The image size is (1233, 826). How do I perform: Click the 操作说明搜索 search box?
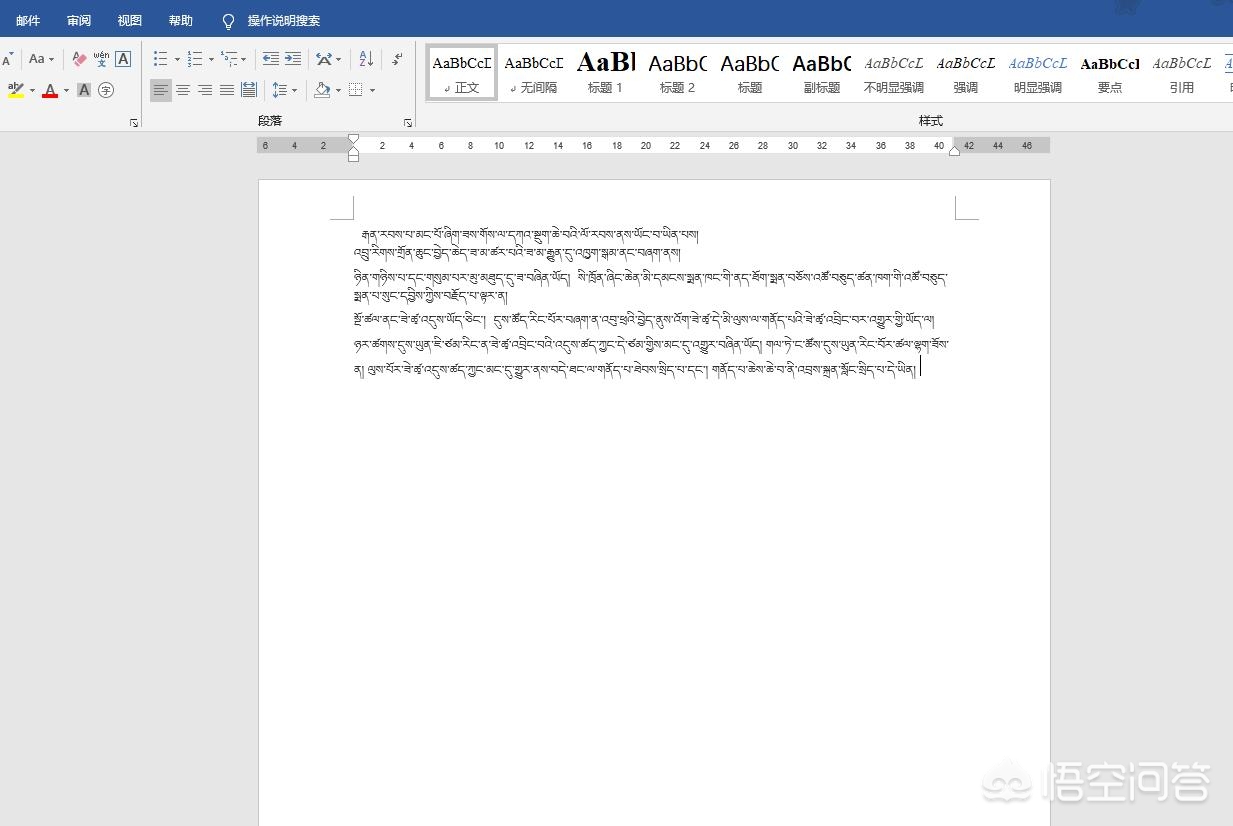pos(283,20)
